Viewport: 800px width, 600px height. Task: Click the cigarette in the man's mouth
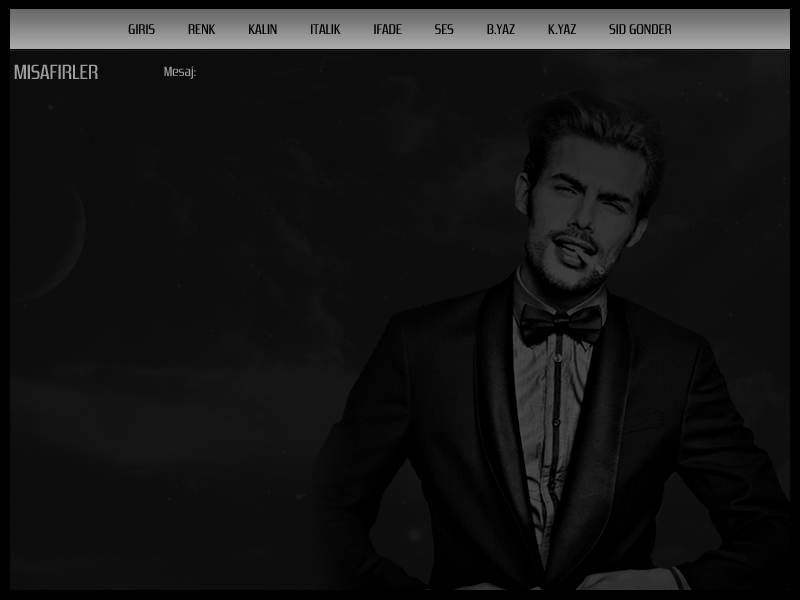588,262
